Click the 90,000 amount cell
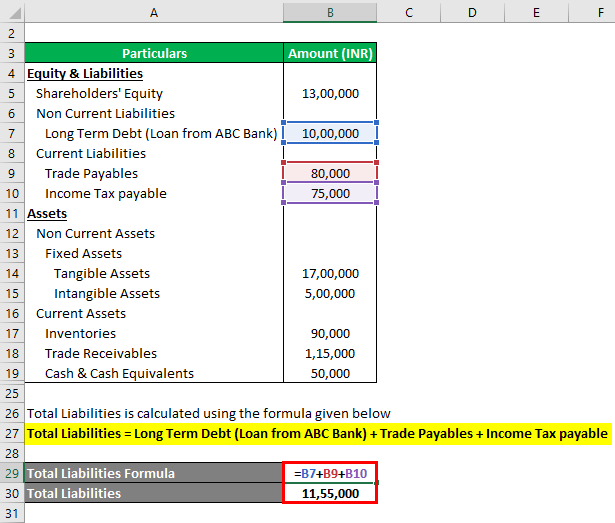Viewport: 615px width, 523px height. click(330, 333)
